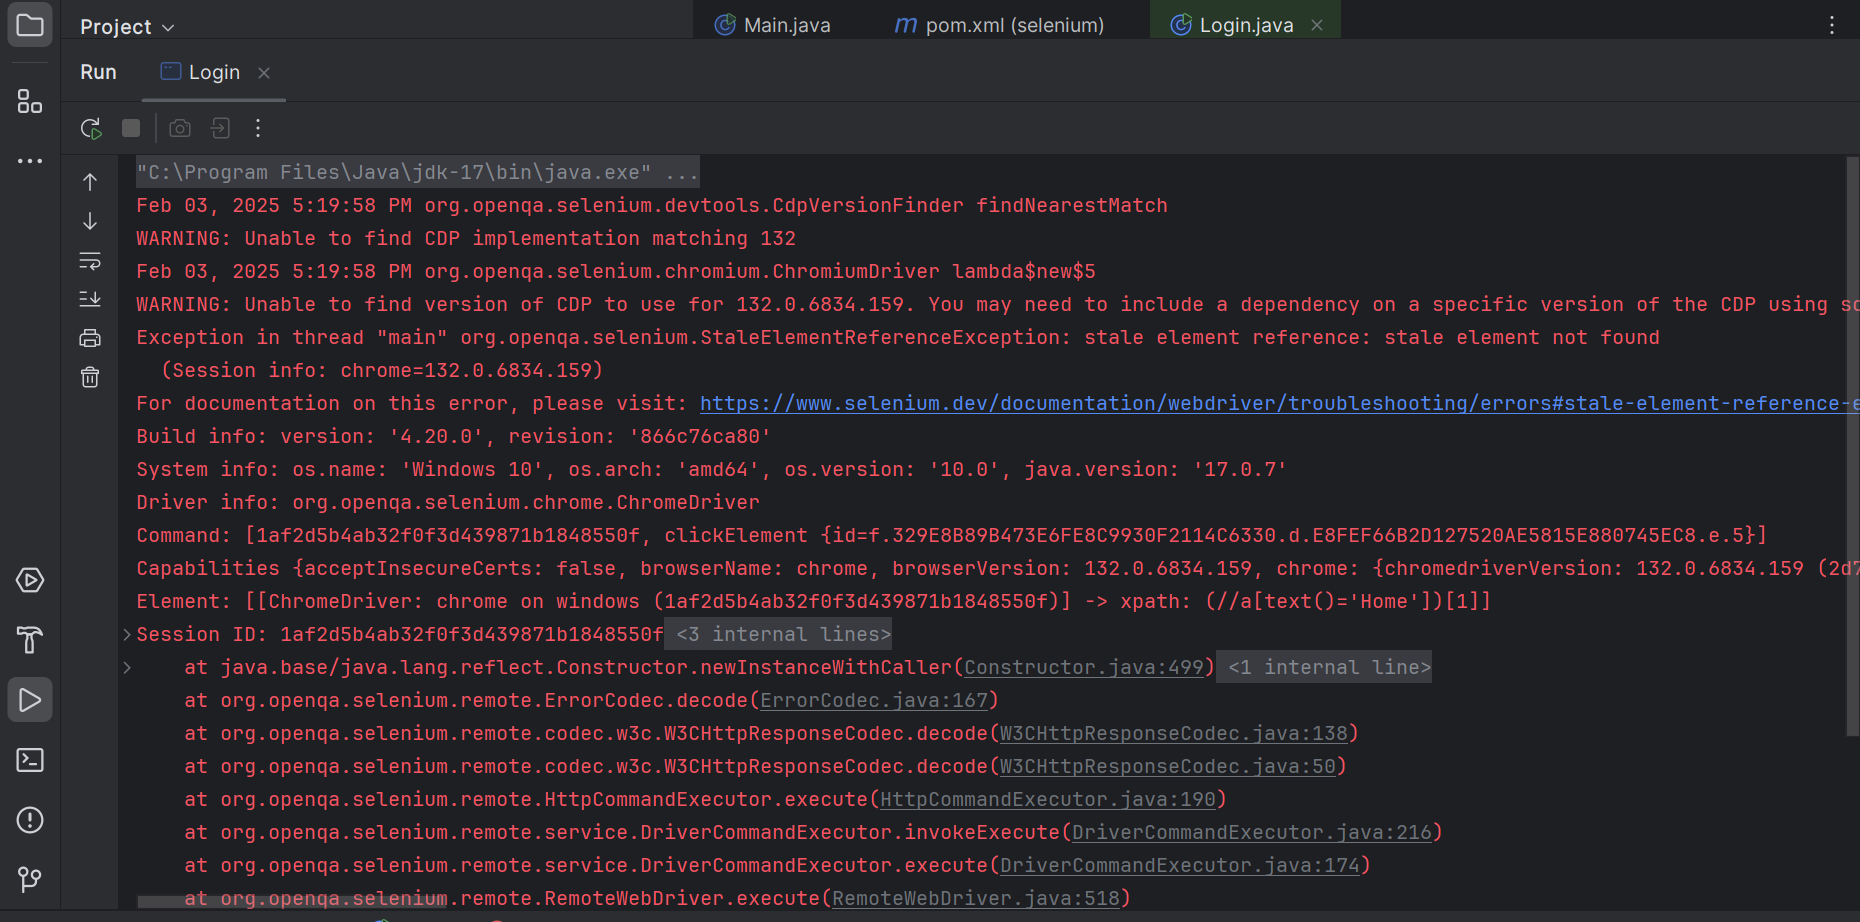
Task: Click the Run tool window title
Action: tap(98, 72)
